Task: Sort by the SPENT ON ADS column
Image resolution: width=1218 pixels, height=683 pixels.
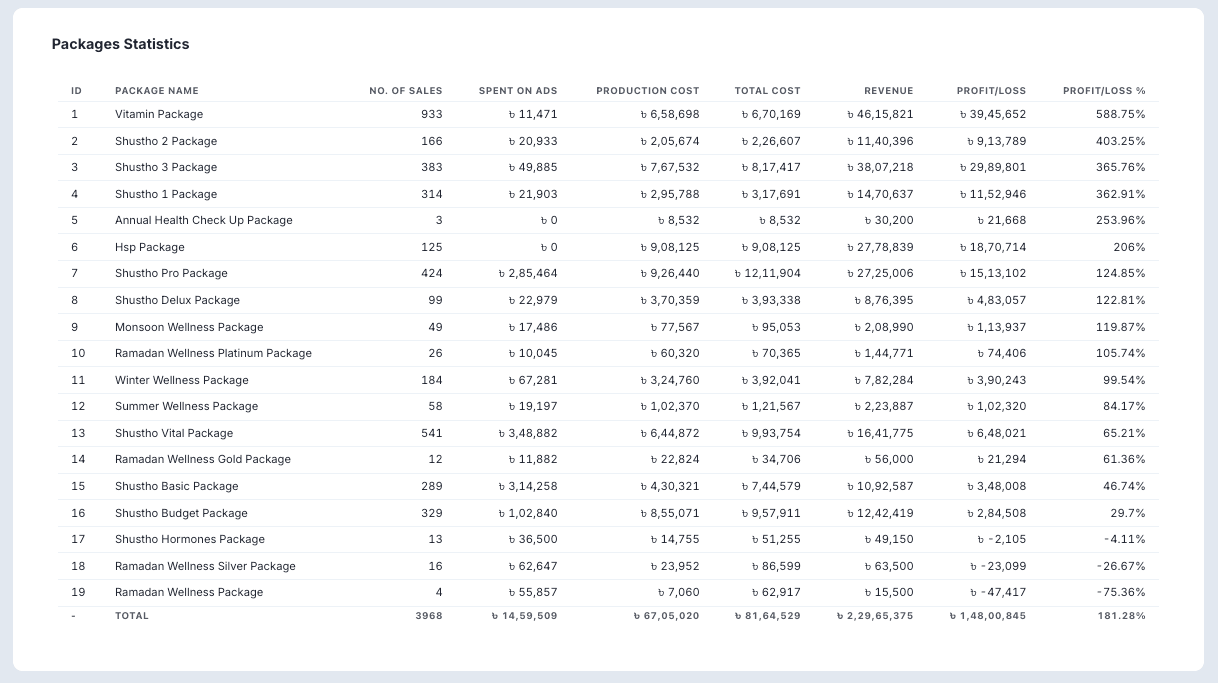Action: pyautogui.click(x=516, y=90)
